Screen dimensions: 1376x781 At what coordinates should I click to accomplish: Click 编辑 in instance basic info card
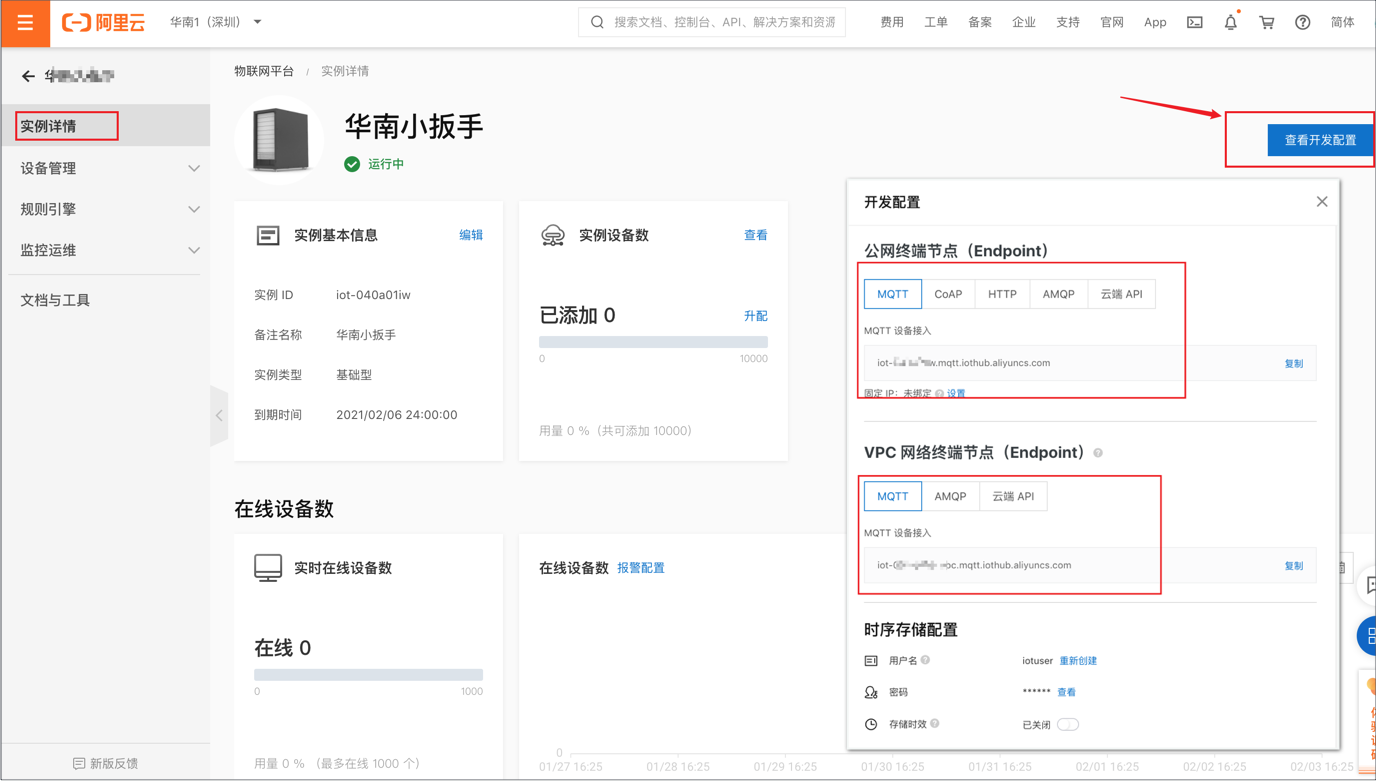pos(471,235)
